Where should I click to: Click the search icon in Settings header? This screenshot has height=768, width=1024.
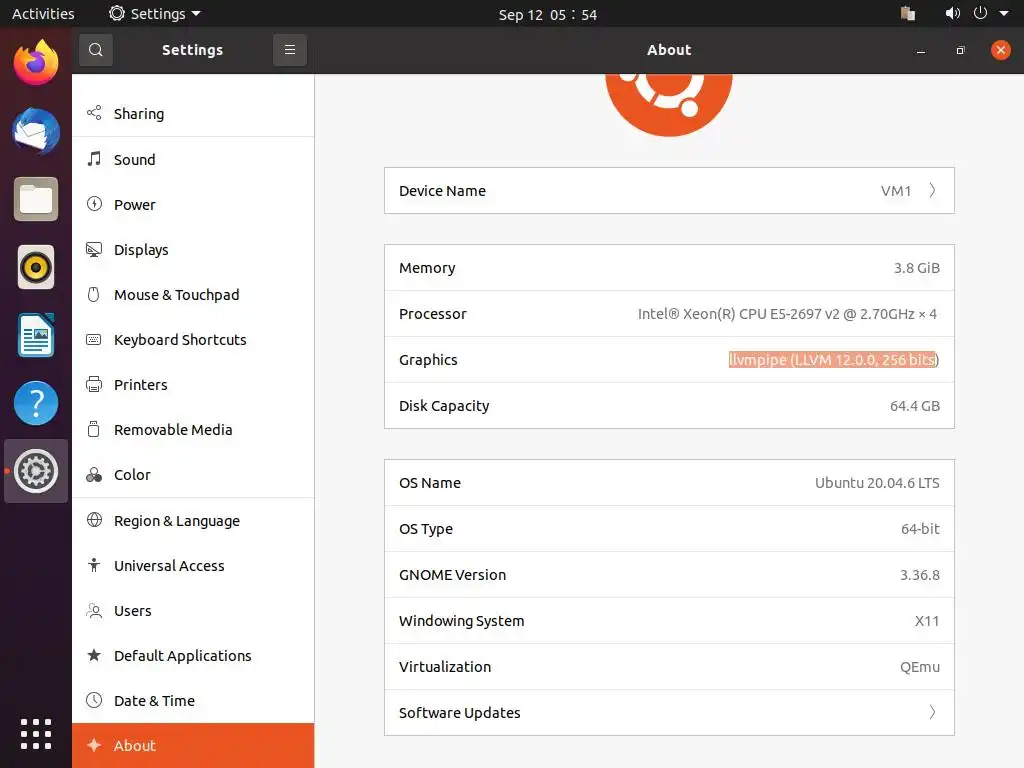(x=95, y=50)
